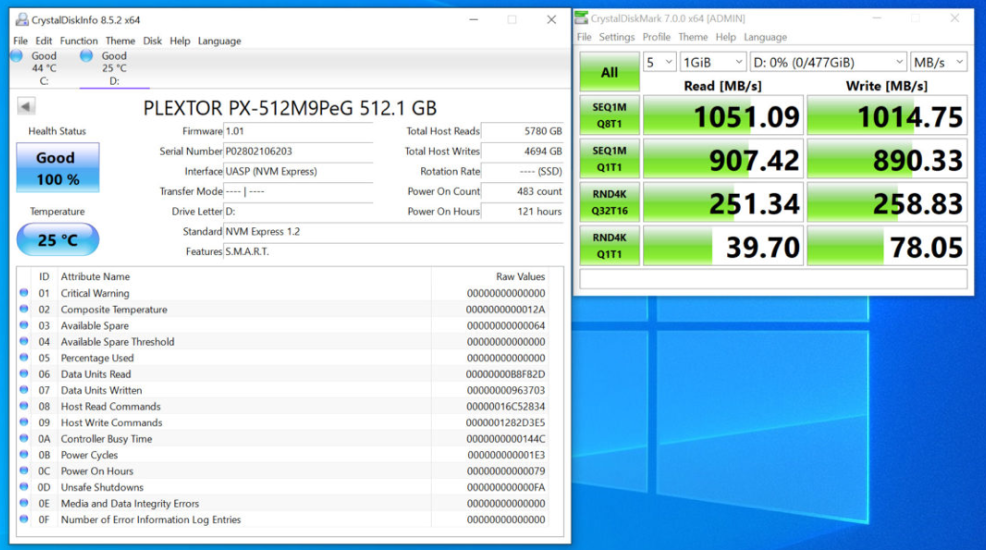Click the Total Host Reads value 5780 GB
This screenshot has width=986, height=550.
522,131
